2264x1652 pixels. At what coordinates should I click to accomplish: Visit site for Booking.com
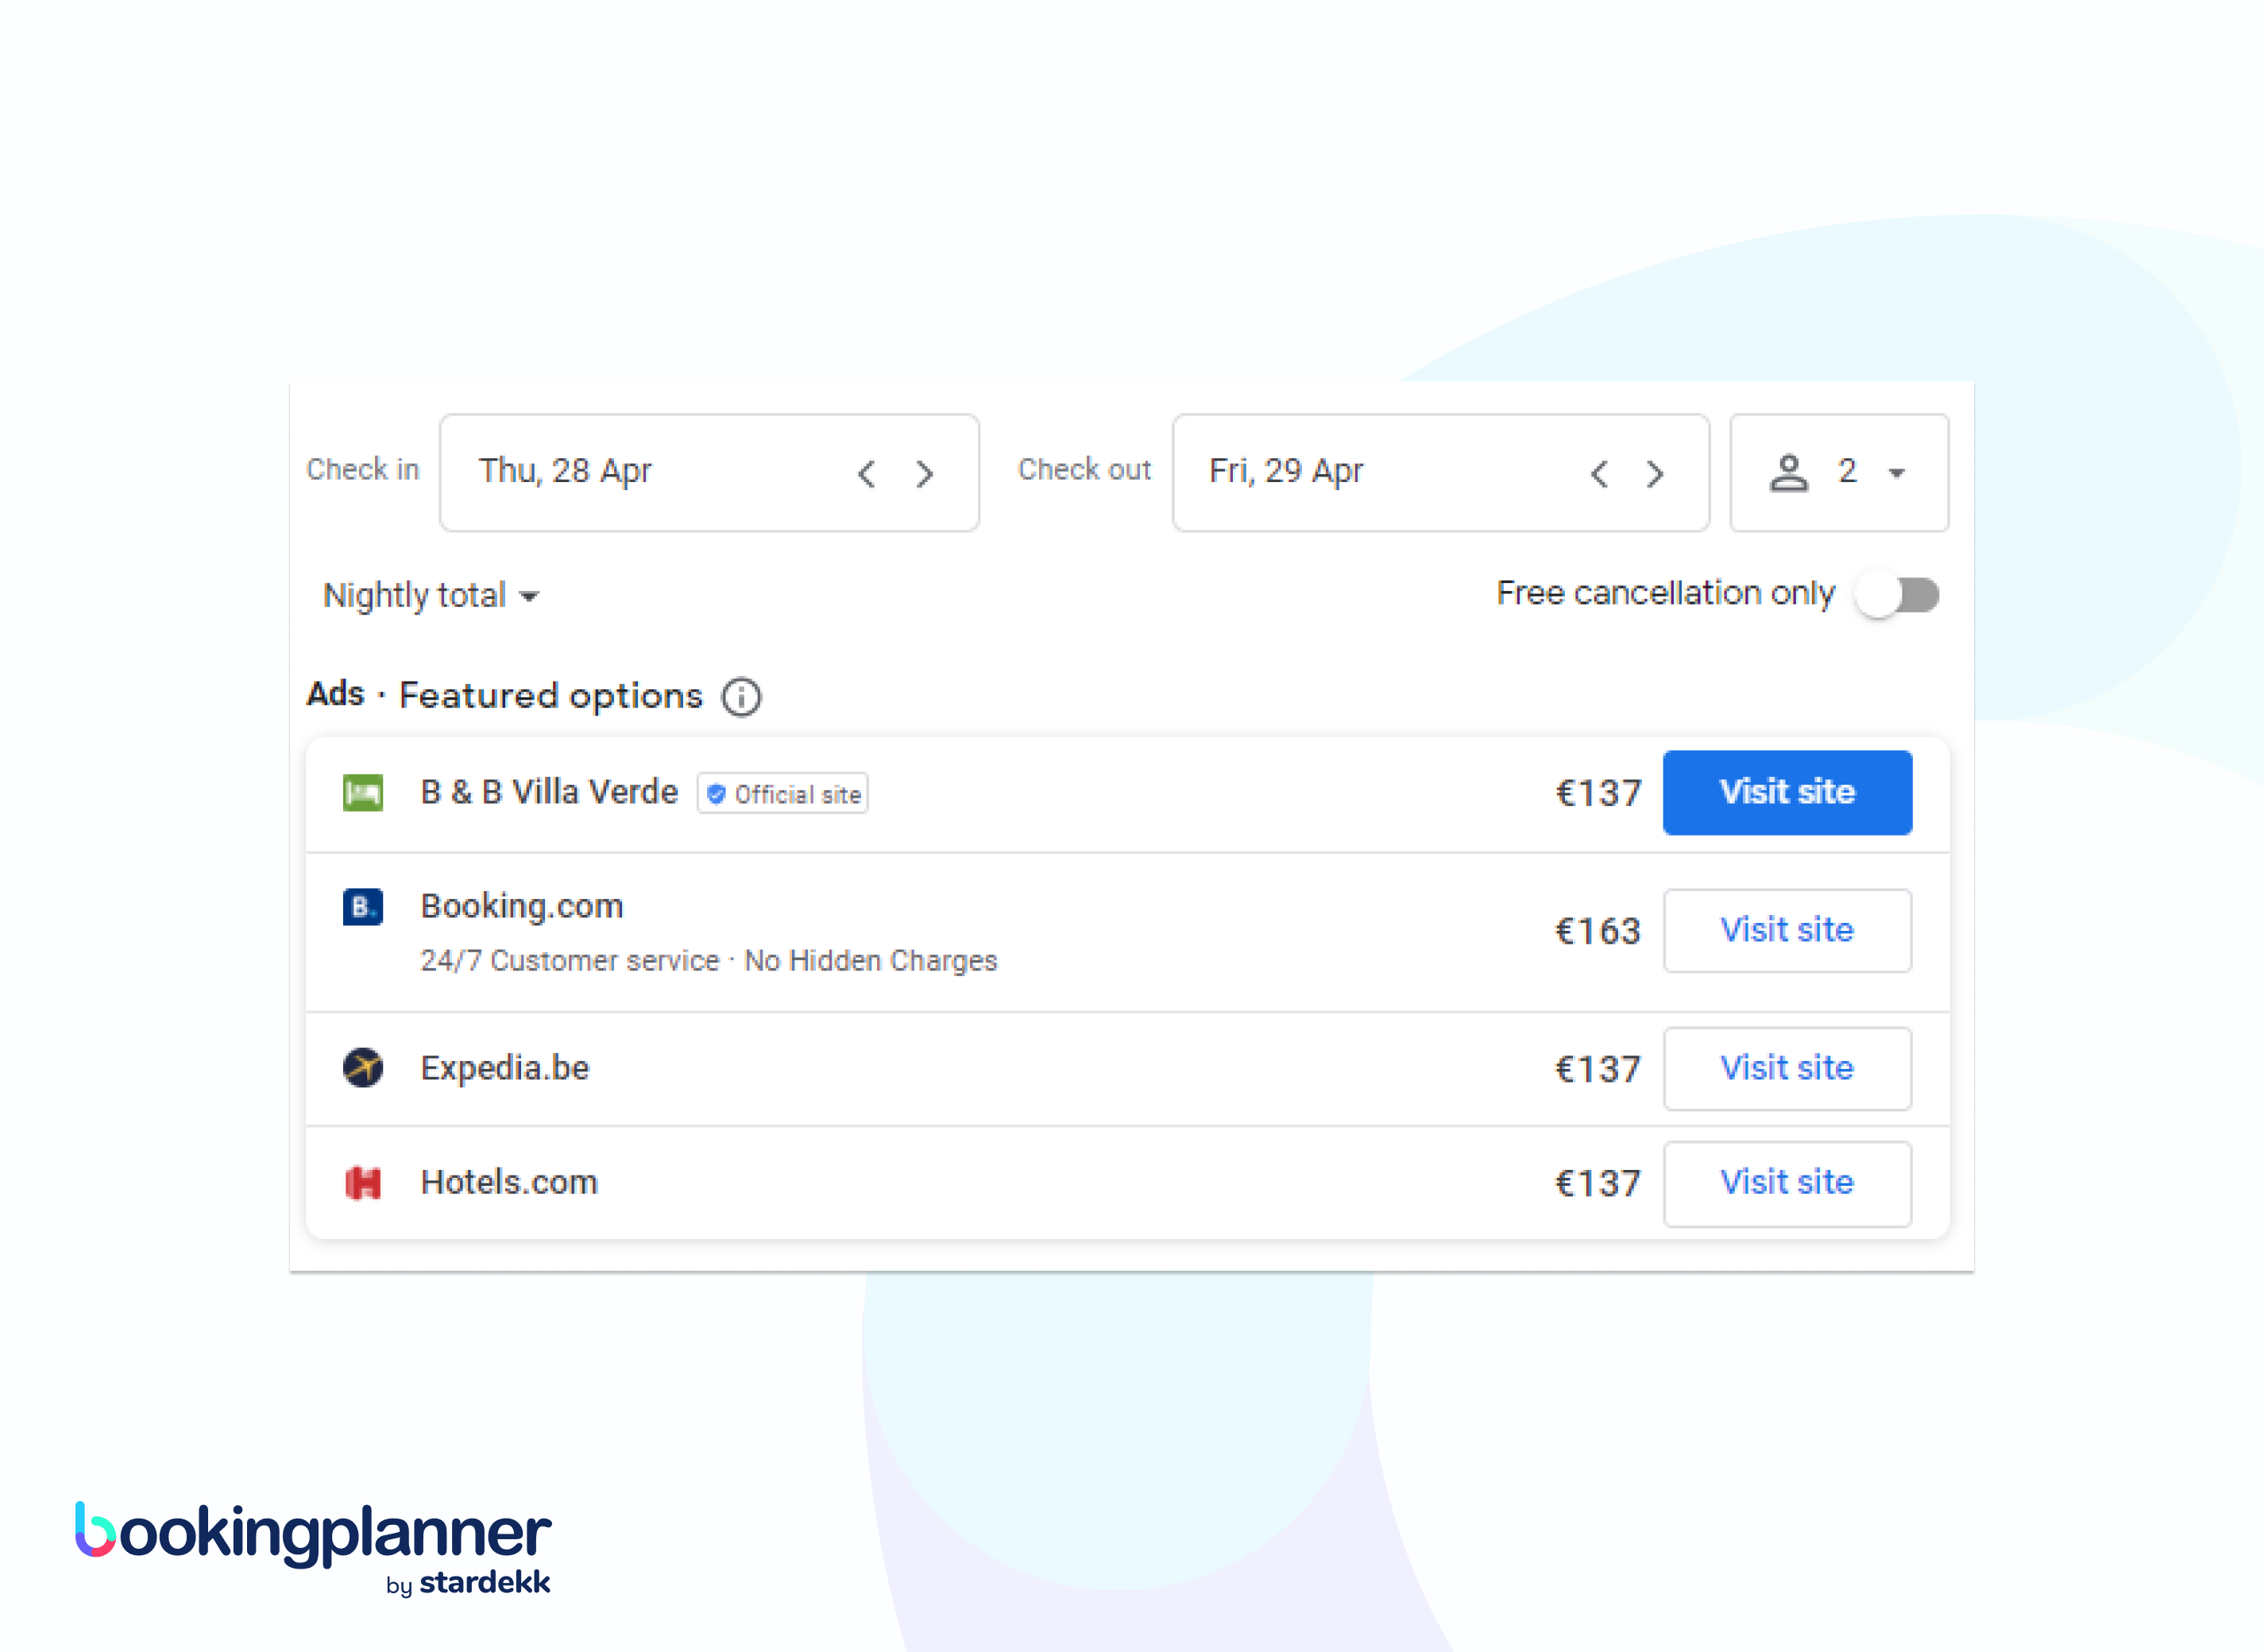(x=1787, y=930)
